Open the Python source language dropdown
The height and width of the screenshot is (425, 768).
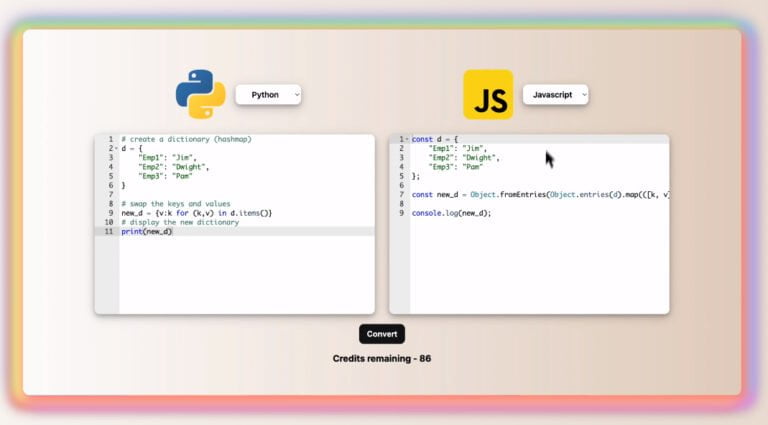coord(268,94)
